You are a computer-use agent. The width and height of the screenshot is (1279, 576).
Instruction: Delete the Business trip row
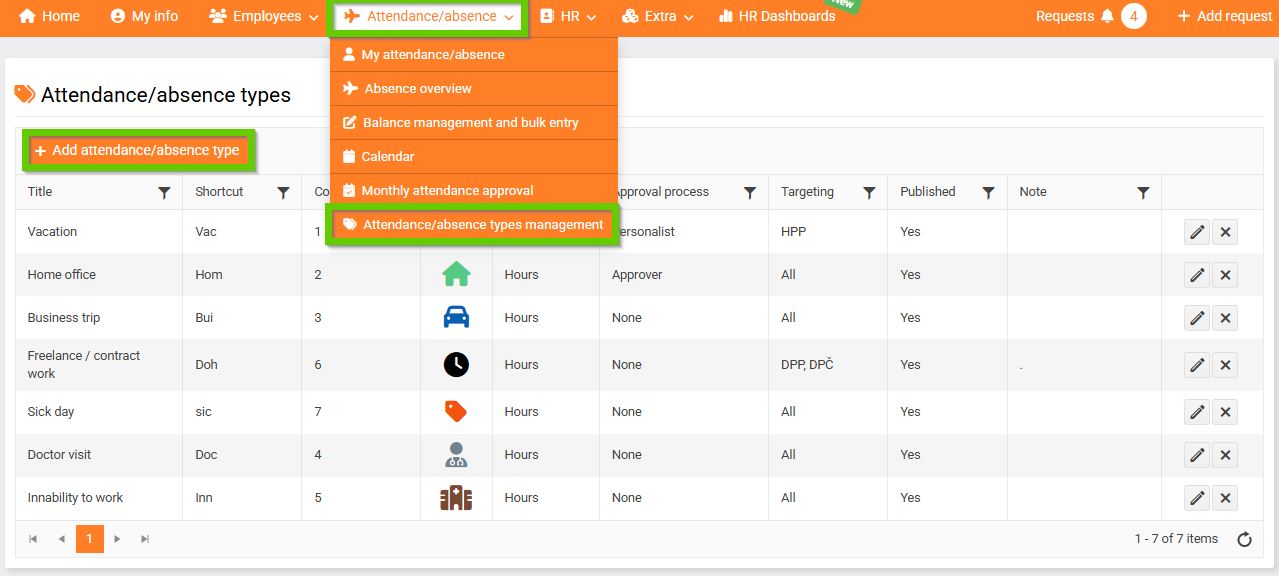tap(1225, 318)
